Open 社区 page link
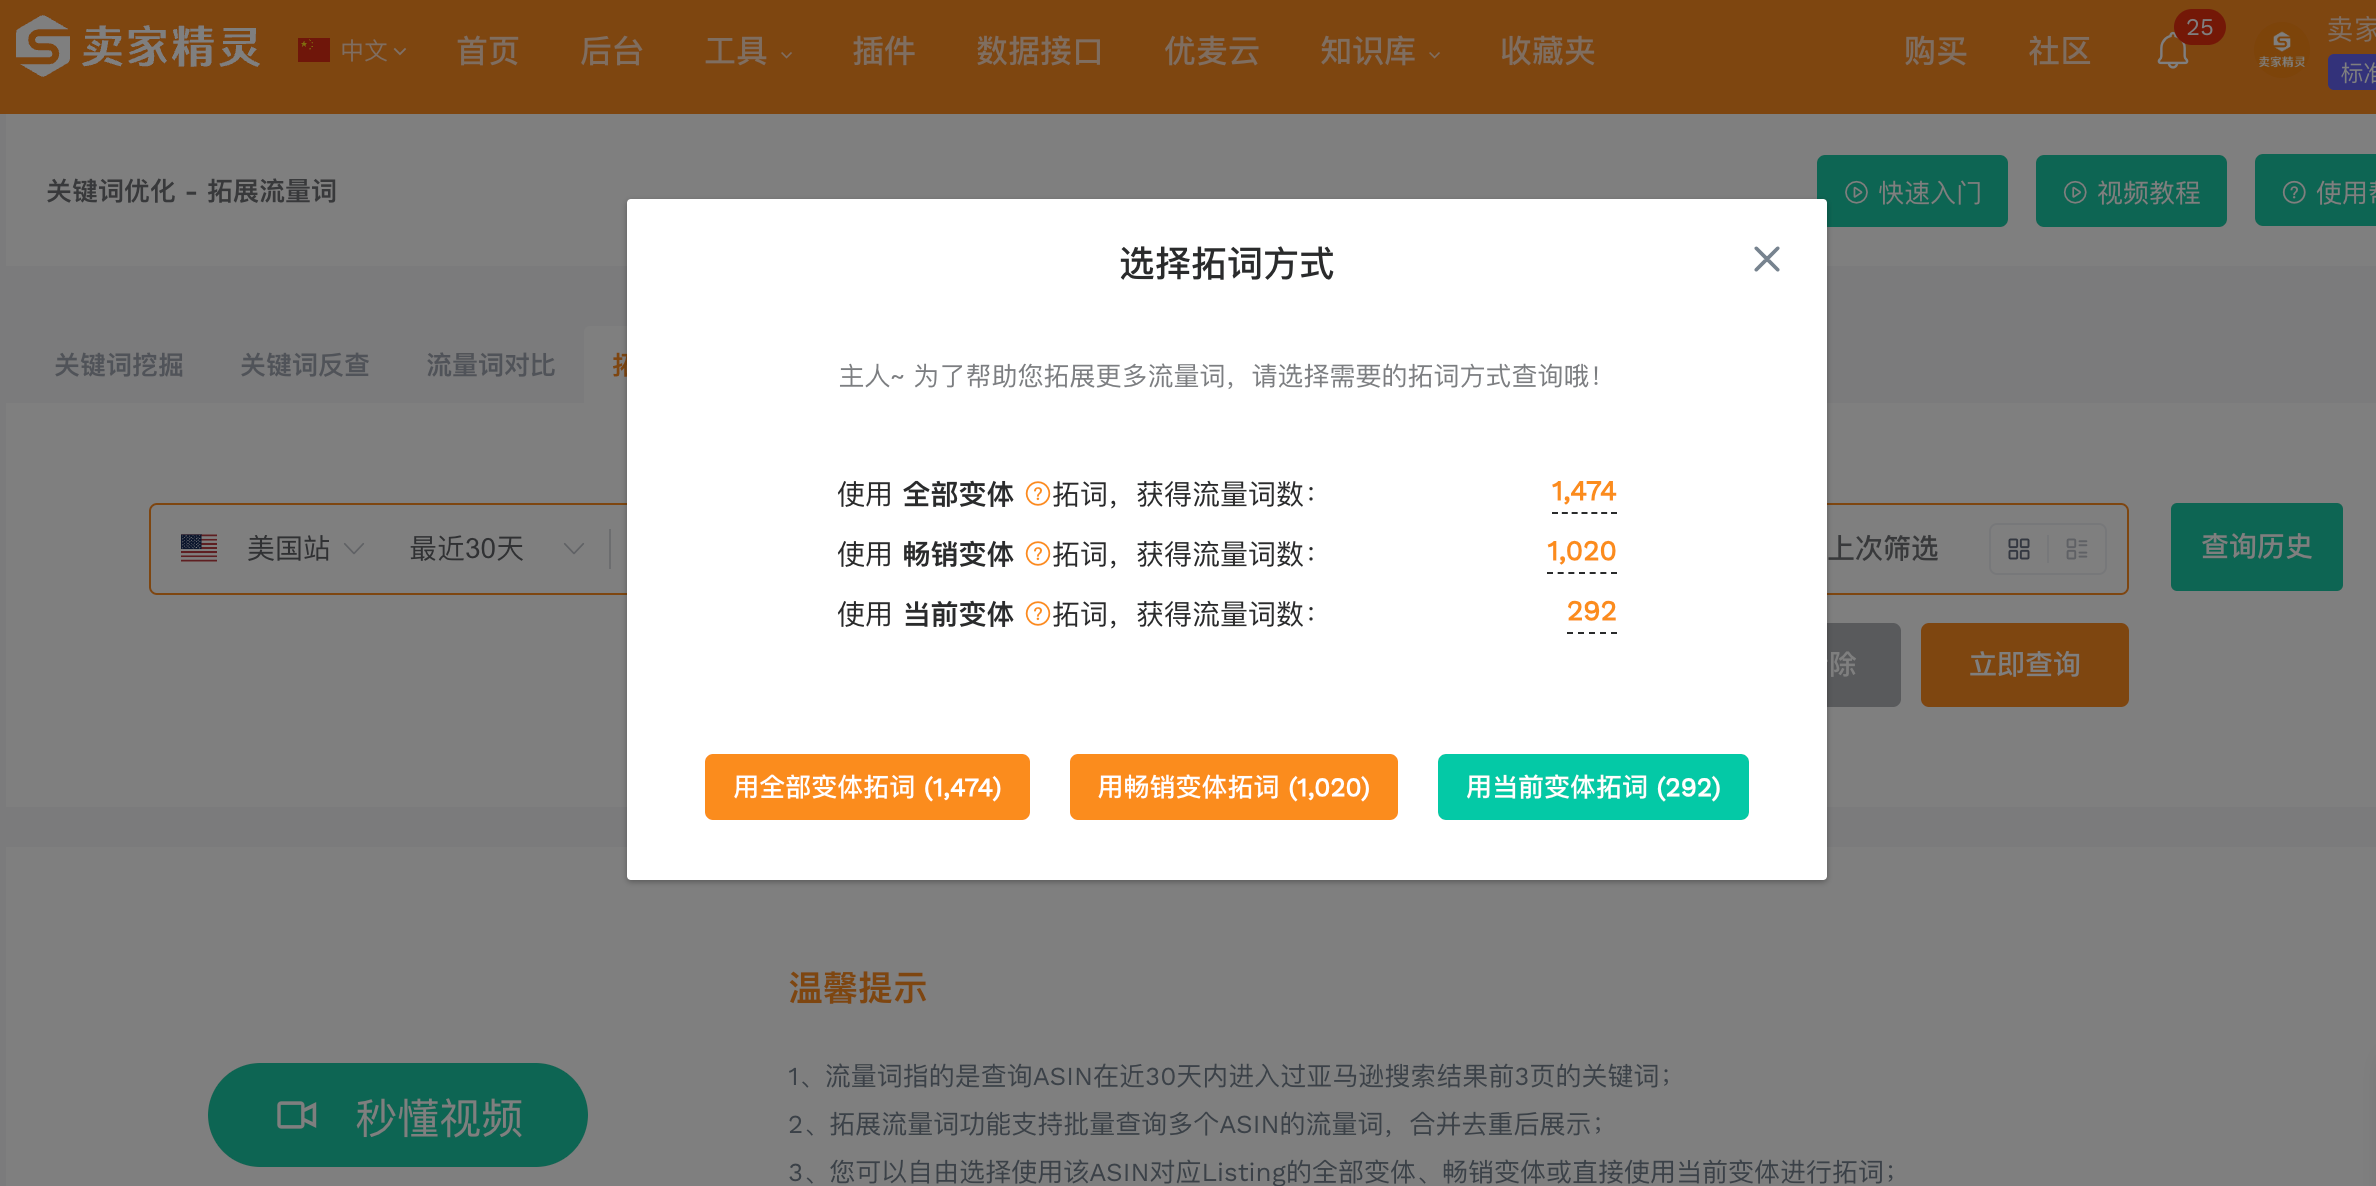Screen dimensions: 2376x1186 pyautogui.click(x=2059, y=50)
